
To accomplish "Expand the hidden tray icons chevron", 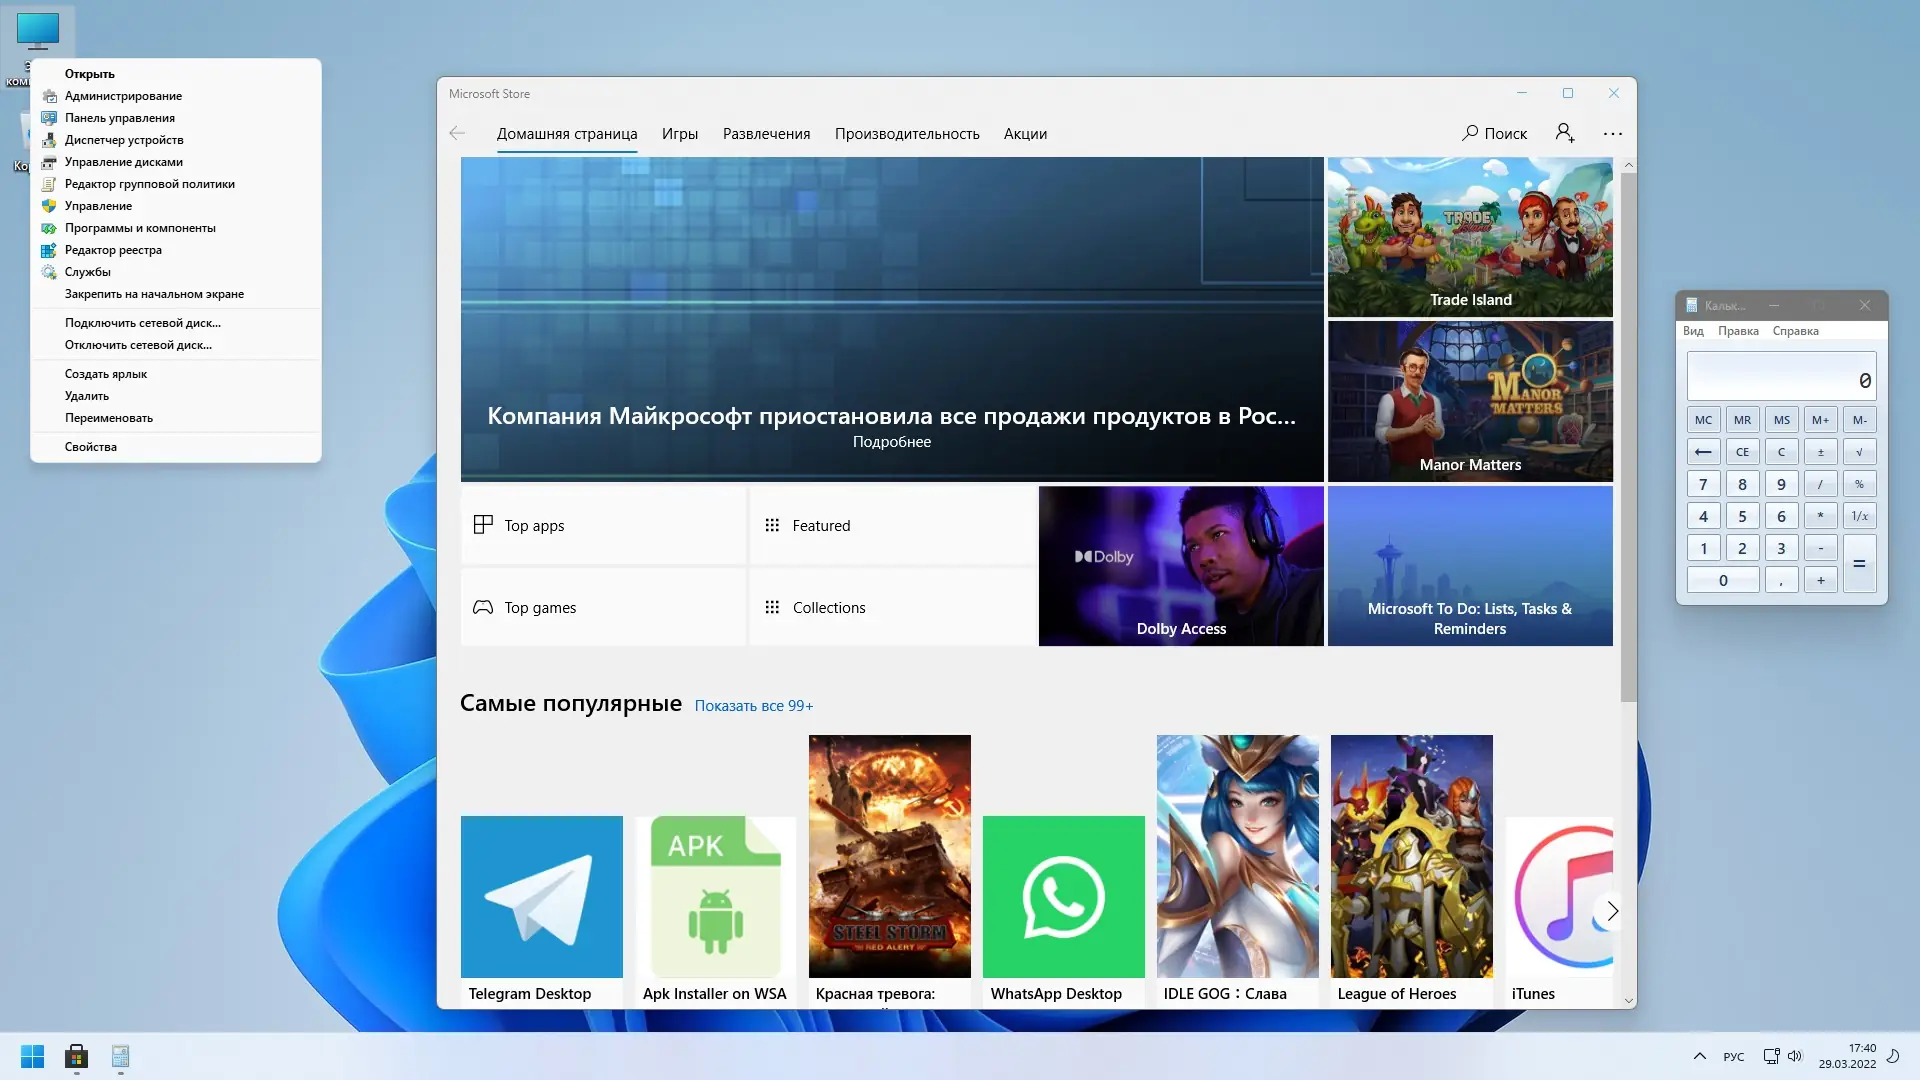I will tap(1699, 1056).
